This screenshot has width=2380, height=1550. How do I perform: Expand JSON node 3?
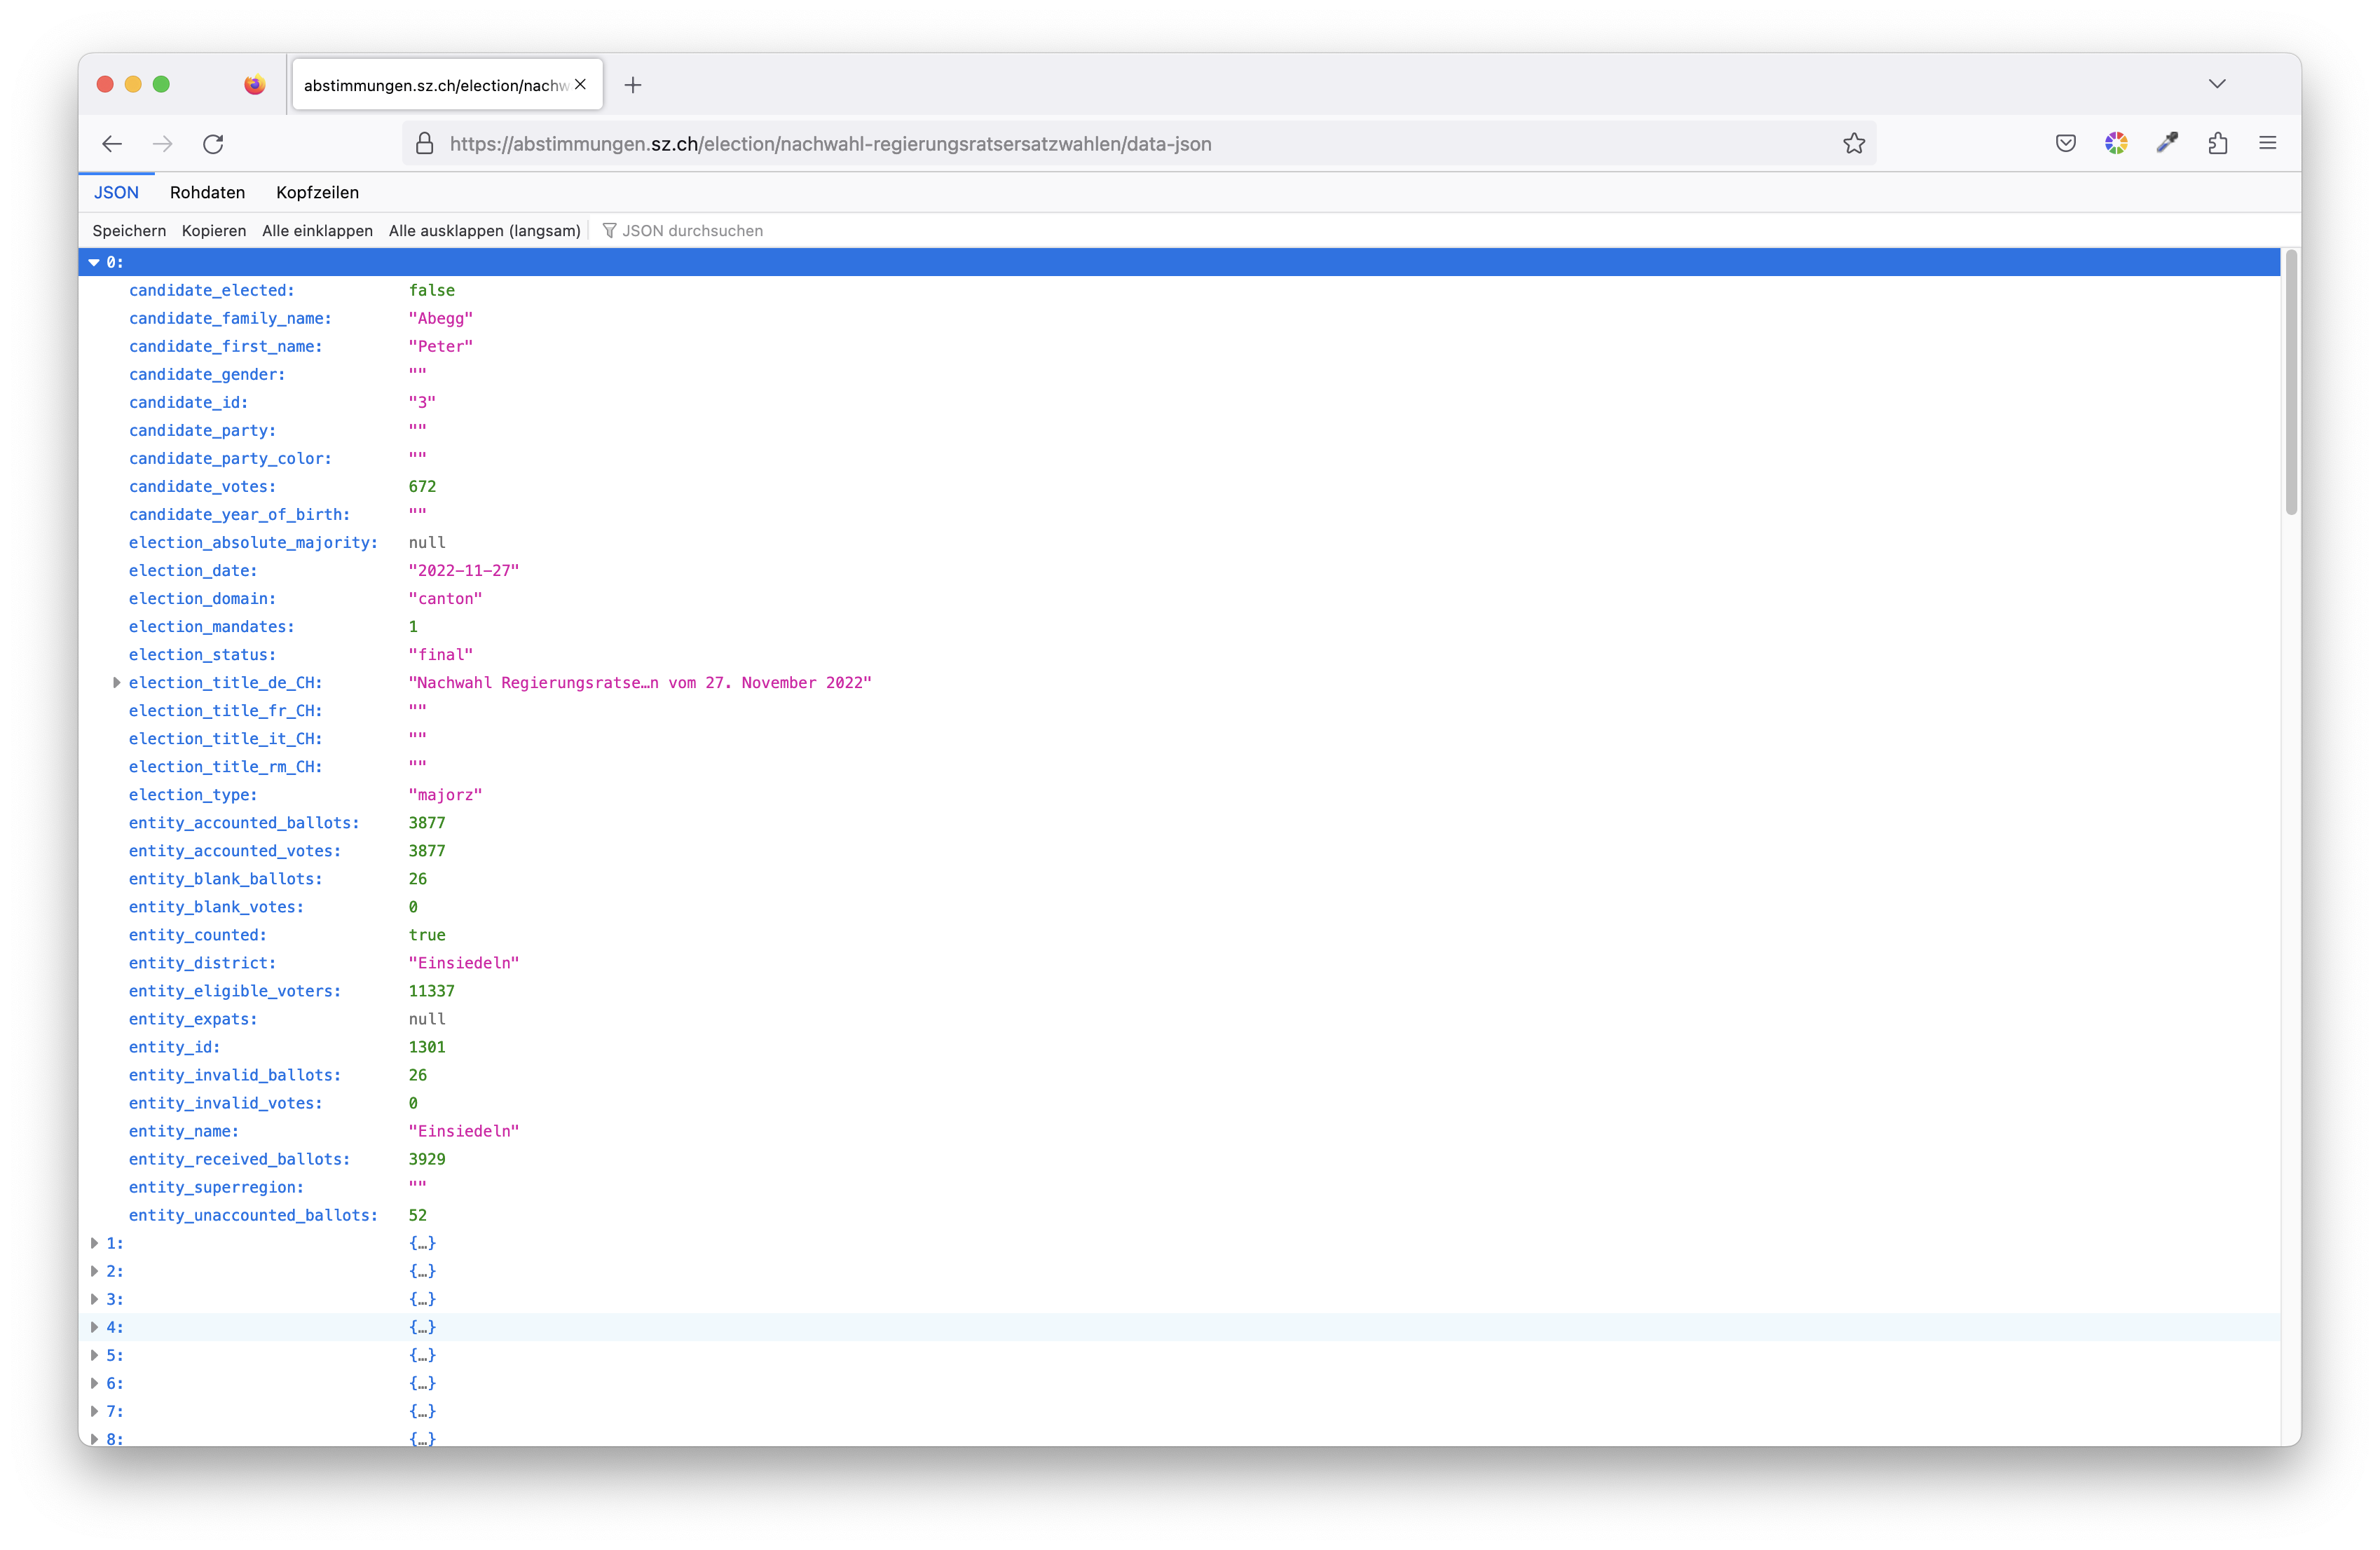(94, 1300)
